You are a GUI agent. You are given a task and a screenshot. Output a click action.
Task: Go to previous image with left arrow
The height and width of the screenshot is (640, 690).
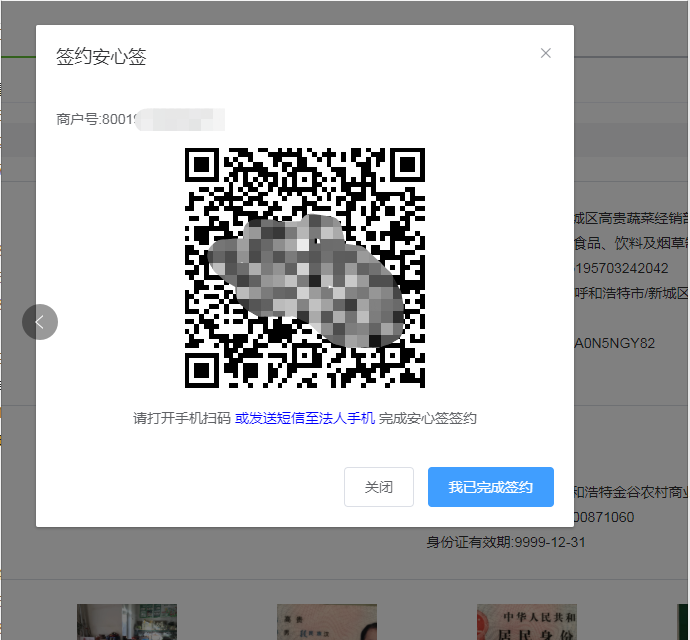(40, 322)
